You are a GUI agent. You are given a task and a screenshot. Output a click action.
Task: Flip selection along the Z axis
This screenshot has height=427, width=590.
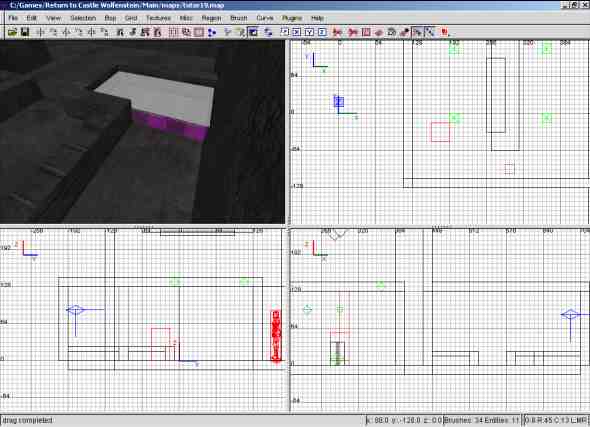pyautogui.click(x=91, y=32)
